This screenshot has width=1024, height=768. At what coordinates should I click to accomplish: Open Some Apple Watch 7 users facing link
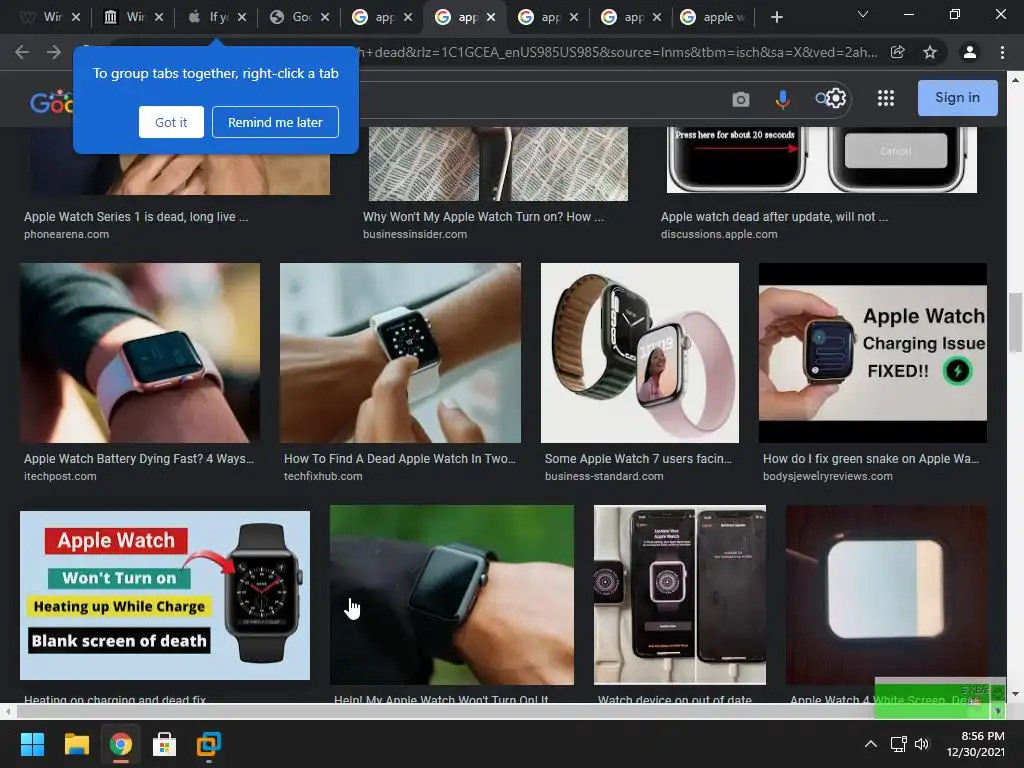[638, 459]
